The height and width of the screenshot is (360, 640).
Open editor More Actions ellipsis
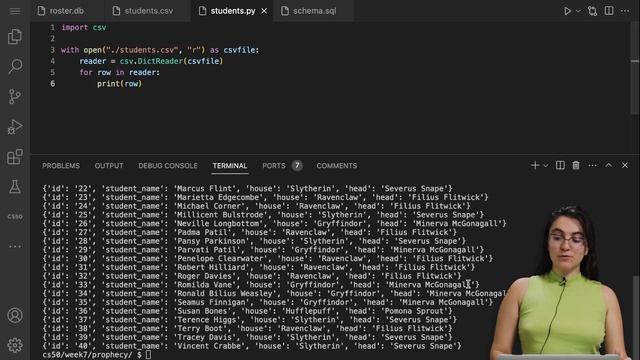[625, 11]
